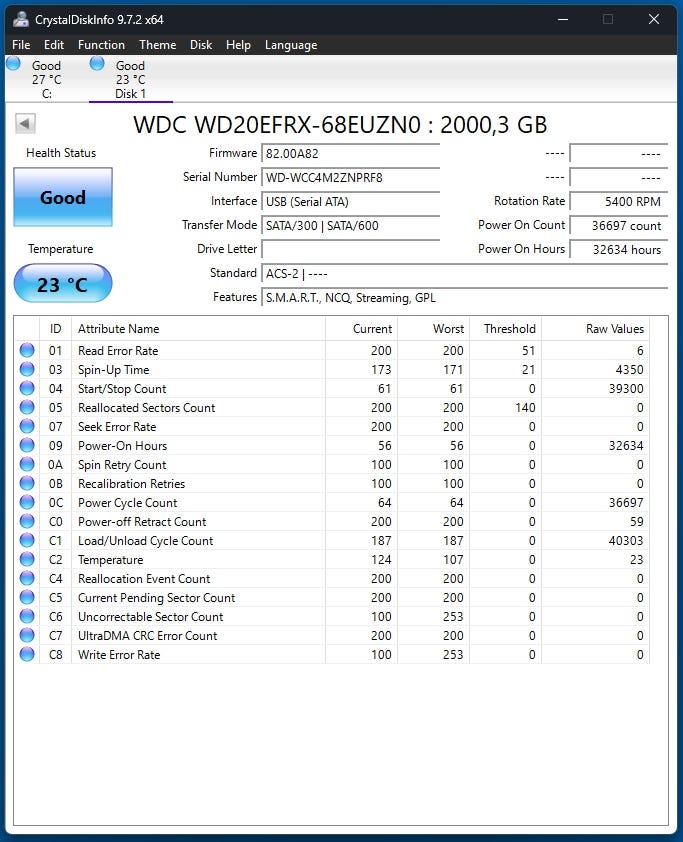Click raw value 39300 in Start/Stop Count
This screenshot has height=842, width=683.
point(626,389)
